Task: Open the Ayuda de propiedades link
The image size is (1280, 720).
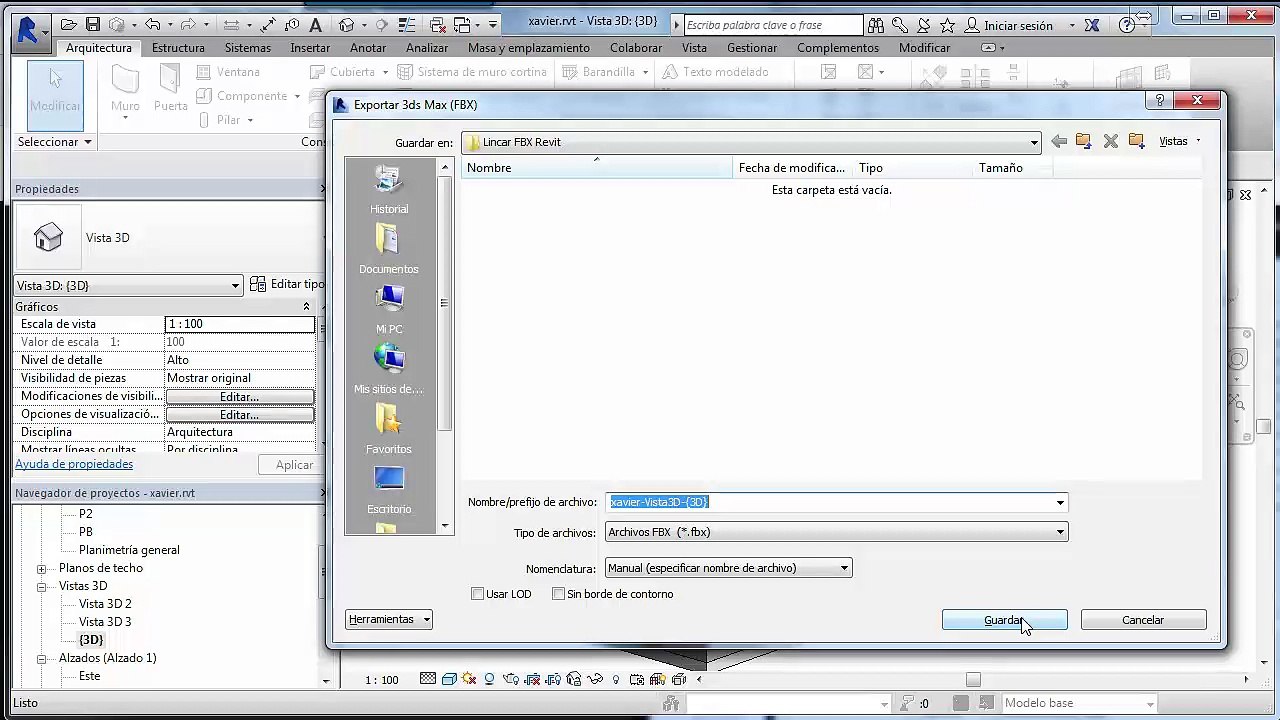Action: [x=74, y=464]
